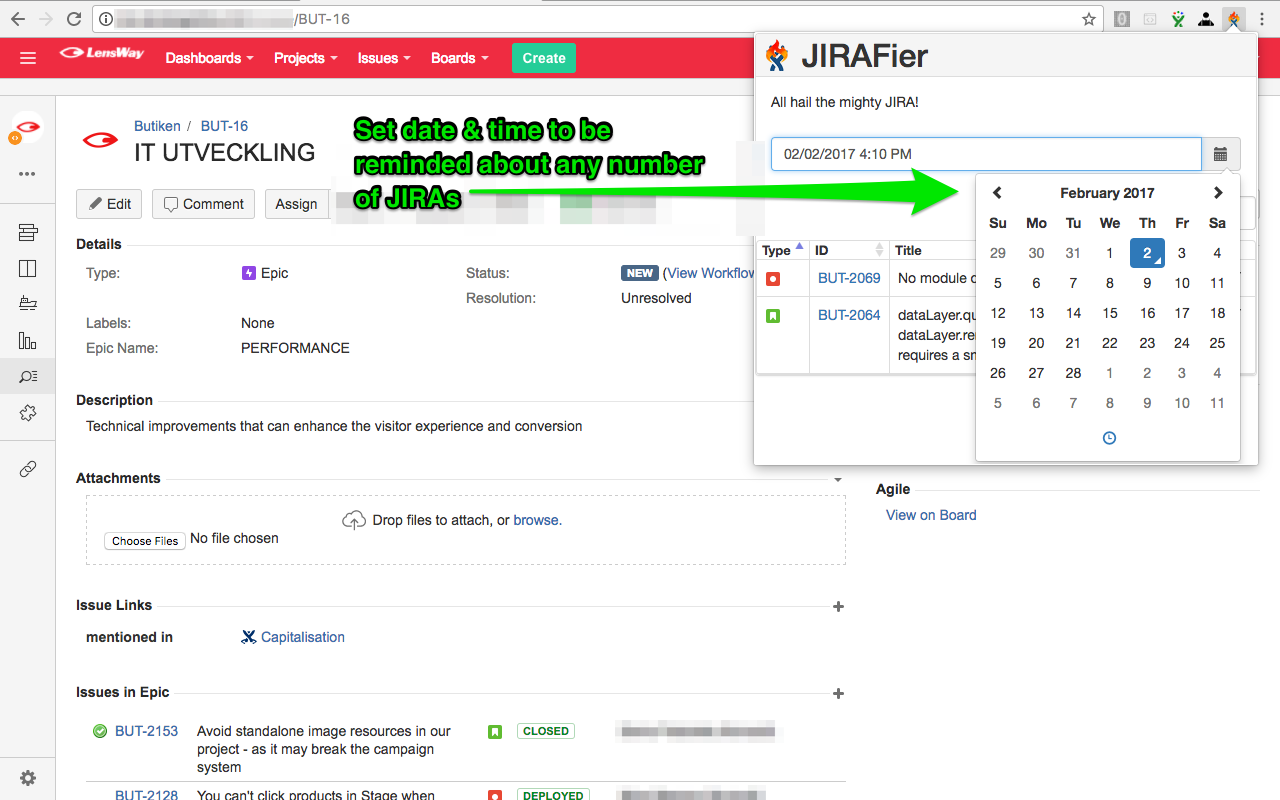The height and width of the screenshot is (800, 1280).
Task: Open the Issues dropdown menu
Action: pos(384,58)
